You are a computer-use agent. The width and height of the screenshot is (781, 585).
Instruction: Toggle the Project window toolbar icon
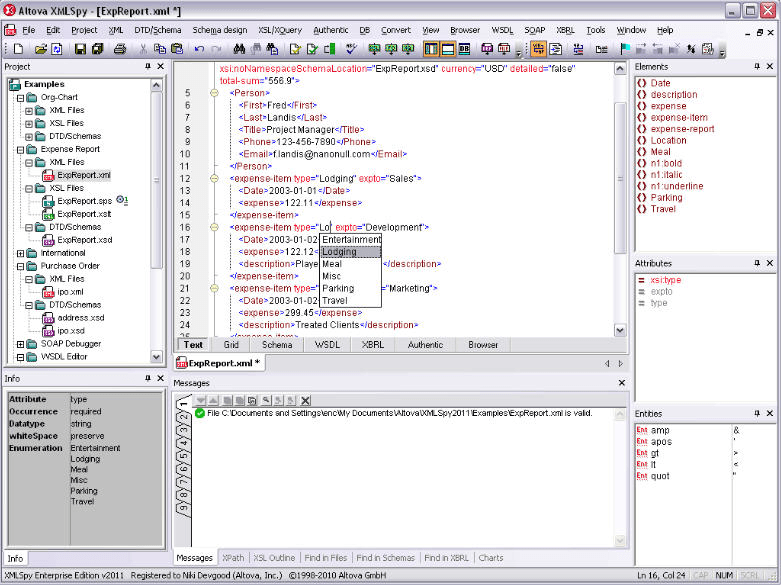click(x=431, y=49)
